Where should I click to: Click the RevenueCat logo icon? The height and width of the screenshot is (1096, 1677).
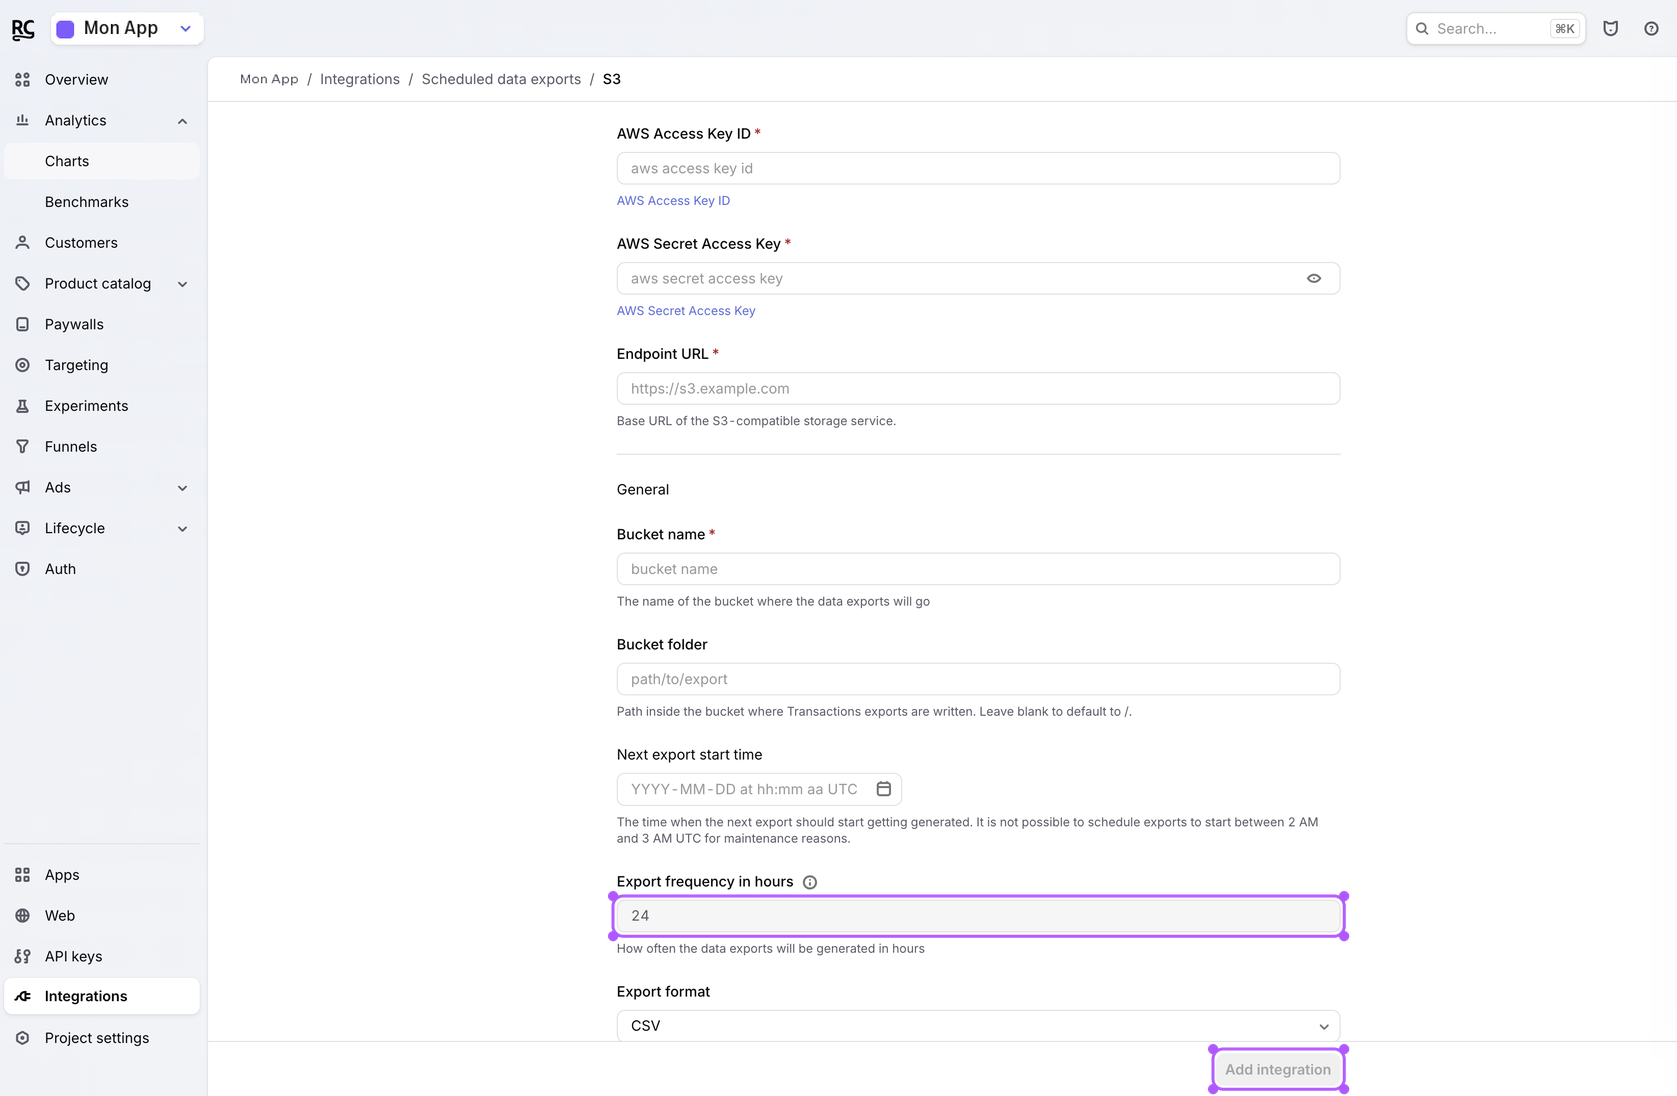tap(23, 29)
